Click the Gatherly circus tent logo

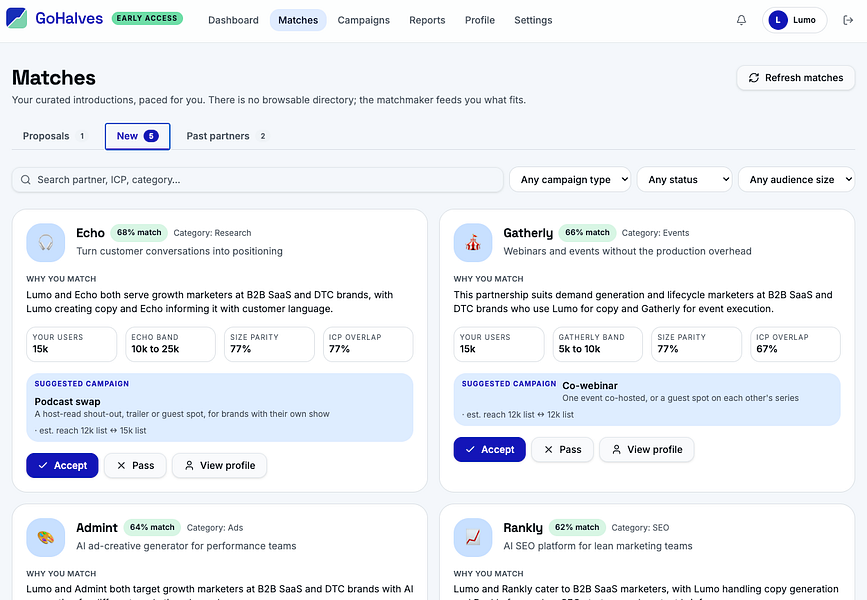click(473, 242)
